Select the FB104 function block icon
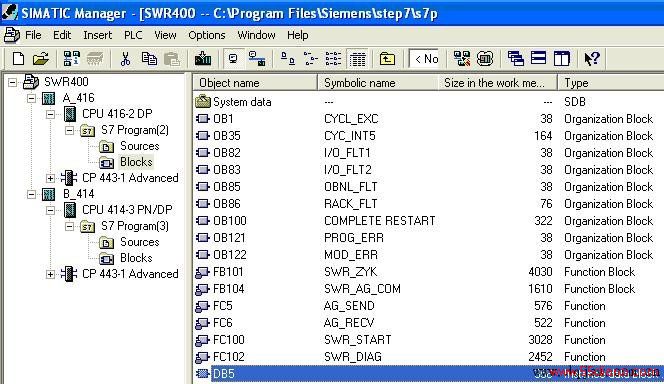 [x=202, y=289]
